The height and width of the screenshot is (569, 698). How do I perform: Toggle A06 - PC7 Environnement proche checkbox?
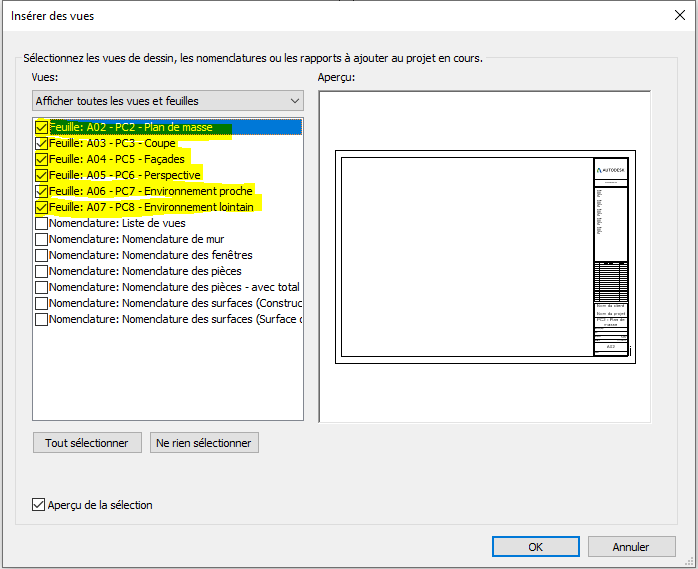click(41, 192)
